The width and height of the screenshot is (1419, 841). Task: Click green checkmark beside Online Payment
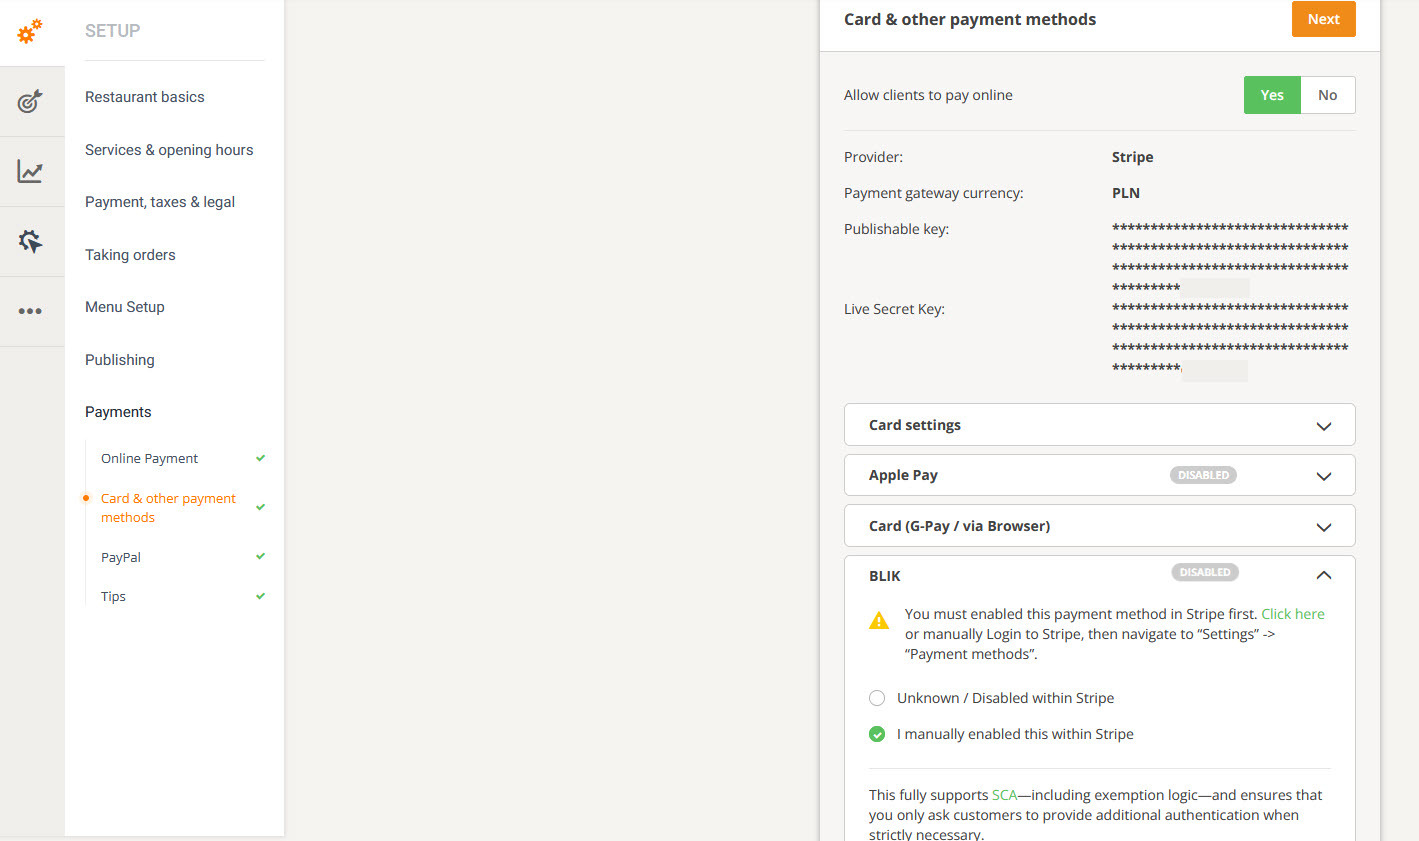point(261,458)
